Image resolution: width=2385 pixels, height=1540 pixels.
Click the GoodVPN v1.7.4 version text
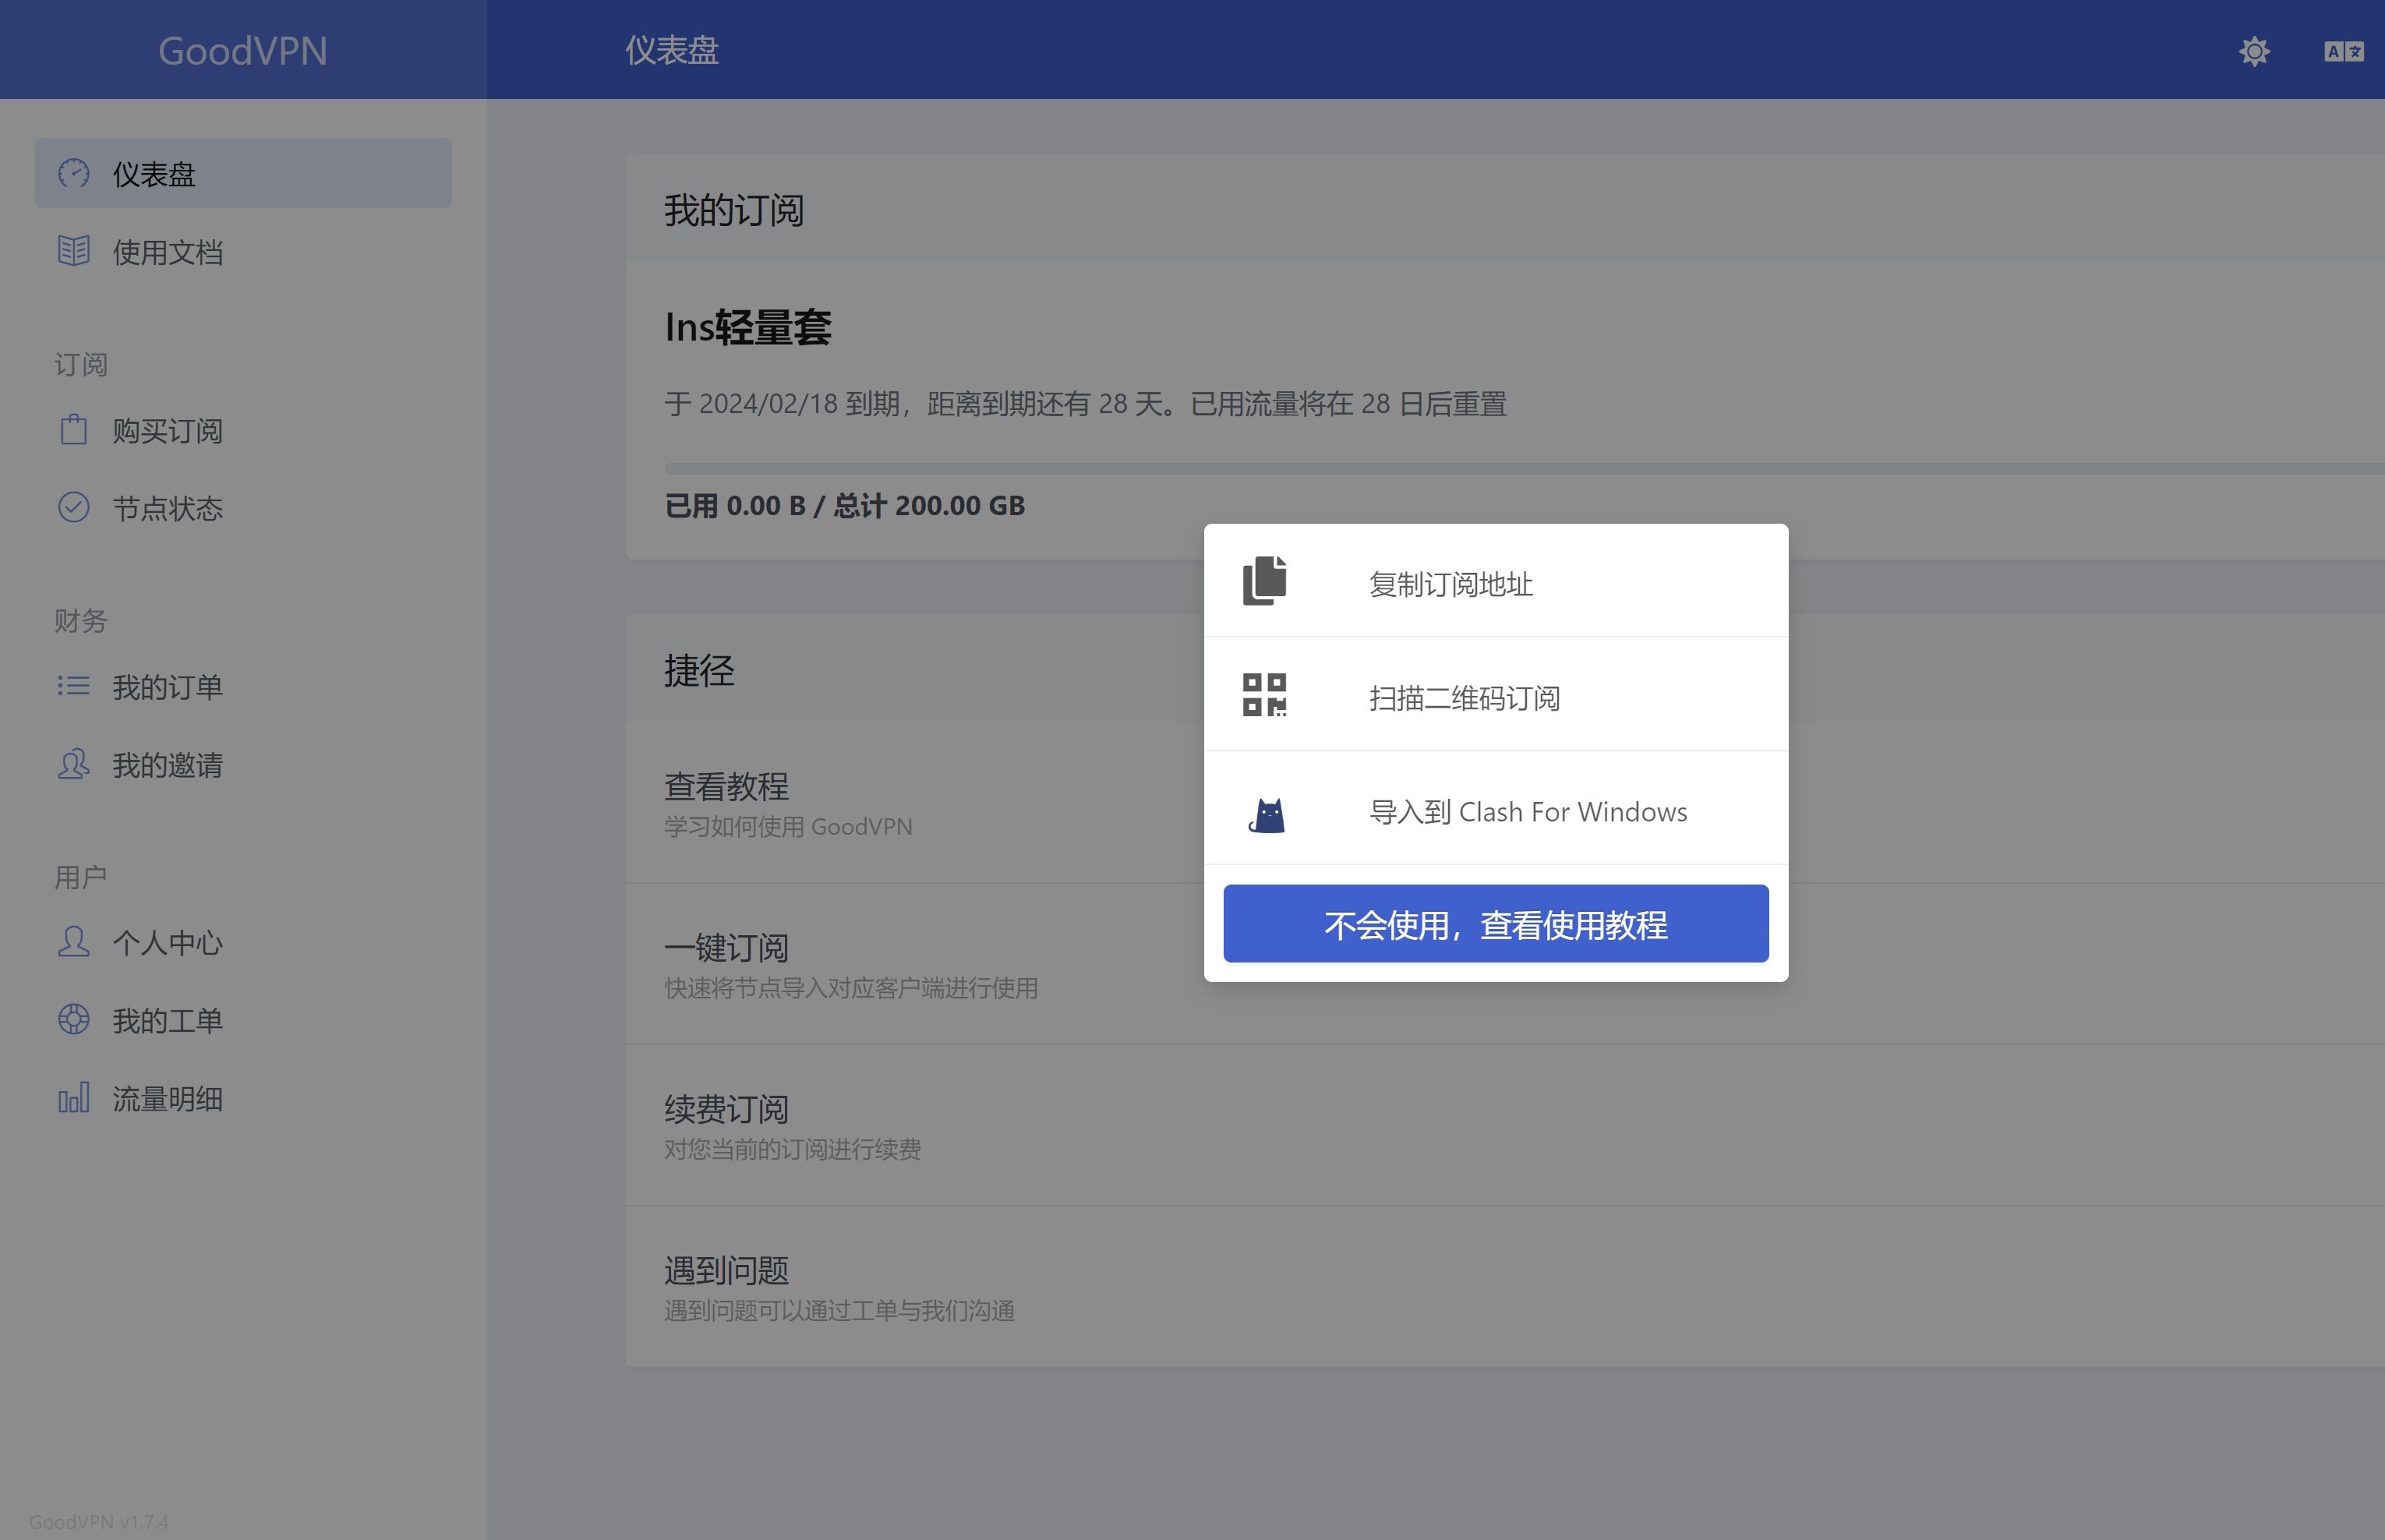pos(98,1521)
